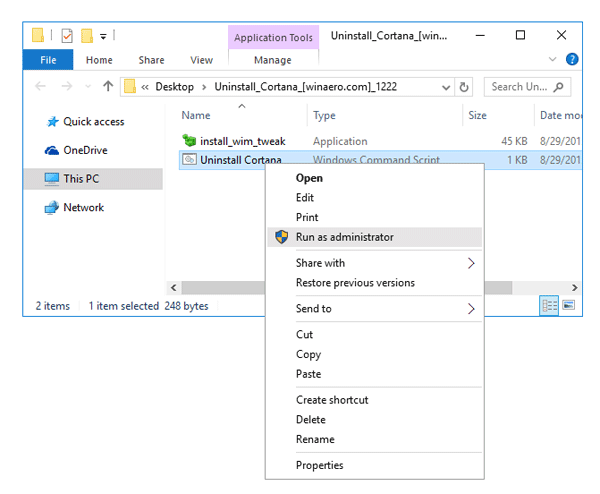Collapse the ribbon with chevron
600x494 pixels.
coord(554,60)
